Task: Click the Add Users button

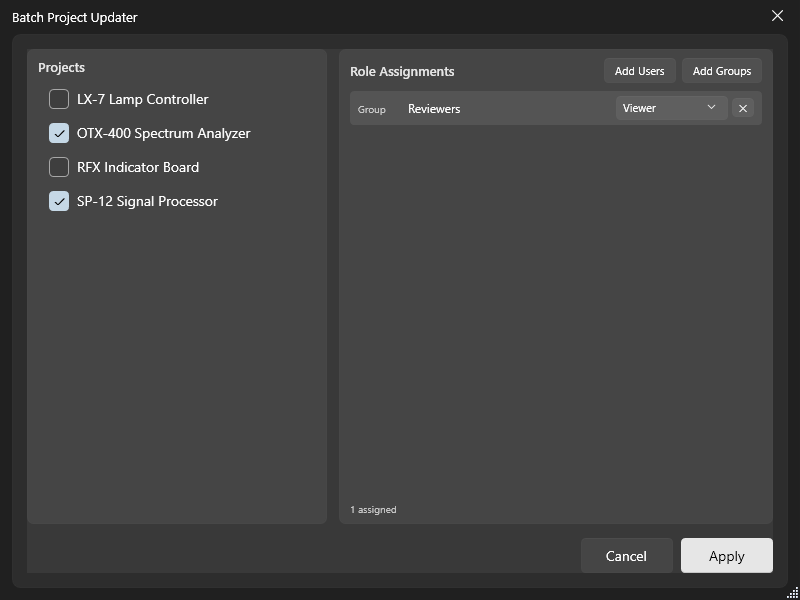Action: click(639, 71)
